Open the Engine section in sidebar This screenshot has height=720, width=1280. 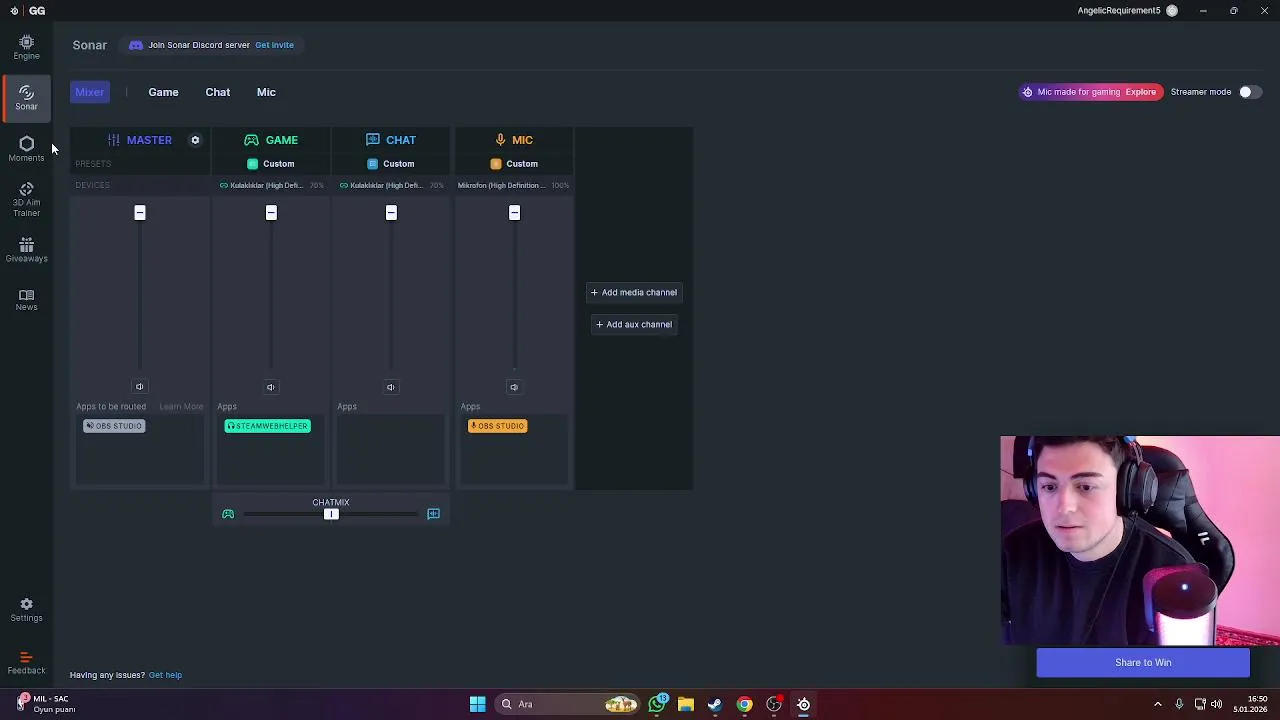26,47
